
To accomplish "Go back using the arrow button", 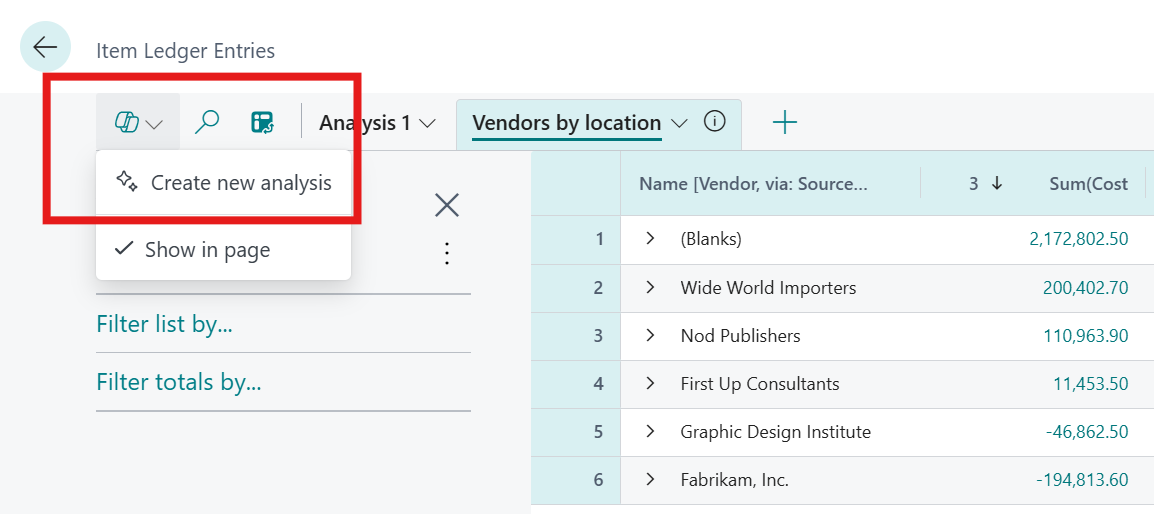I will [x=45, y=47].
